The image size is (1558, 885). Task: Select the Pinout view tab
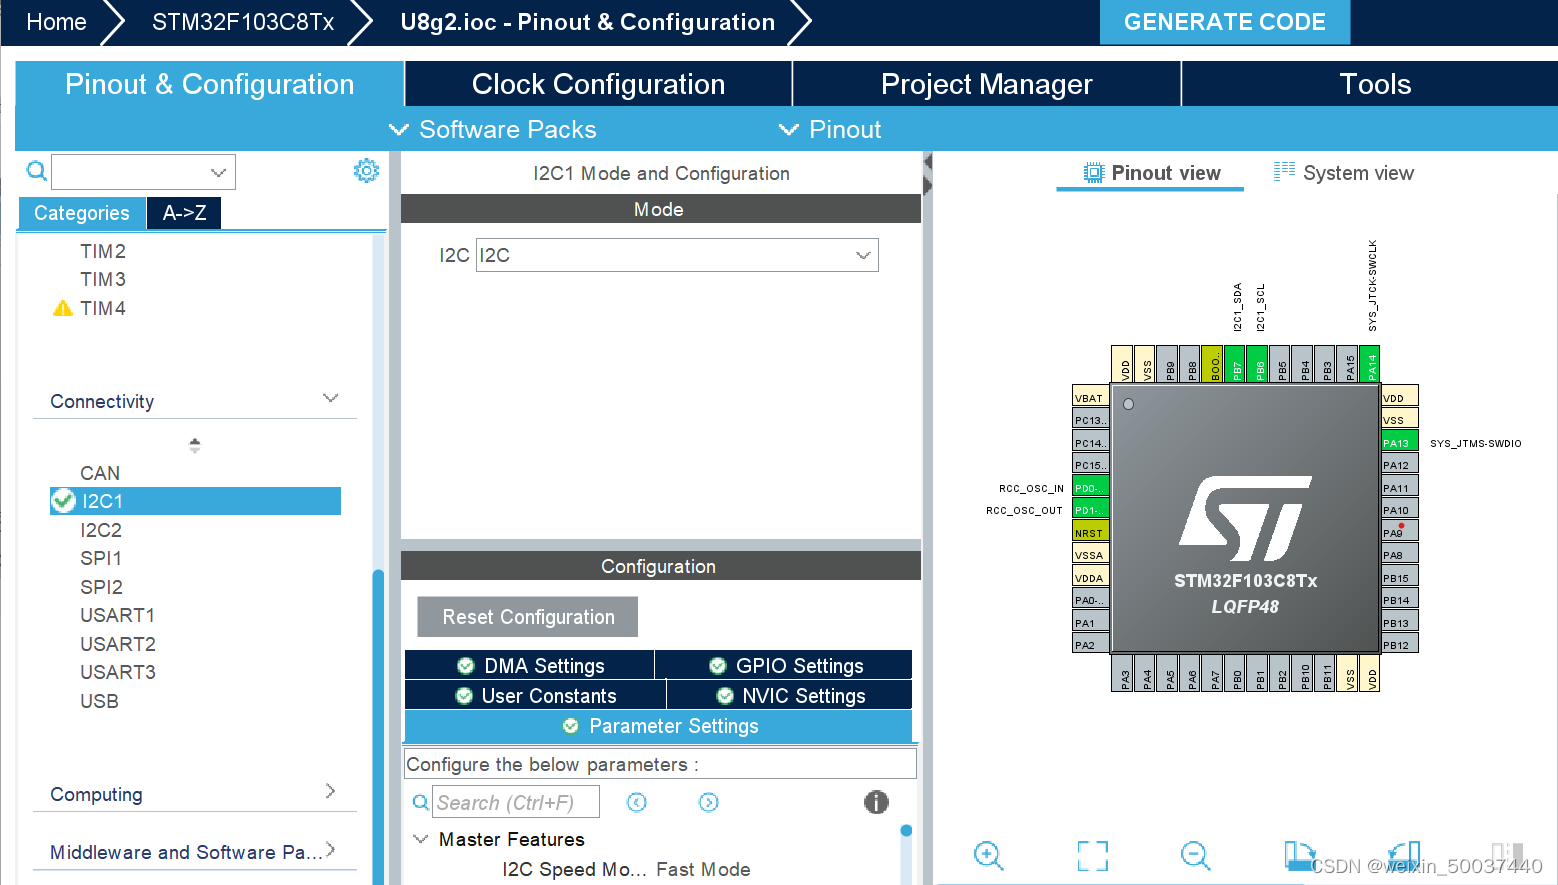tap(1151, 173)
